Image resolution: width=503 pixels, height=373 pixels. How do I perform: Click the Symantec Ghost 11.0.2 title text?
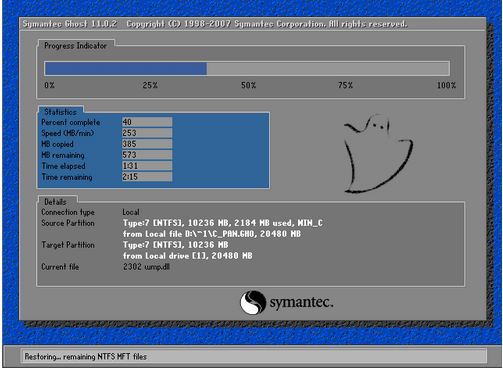pyautogui.click(x=70, y=24)
